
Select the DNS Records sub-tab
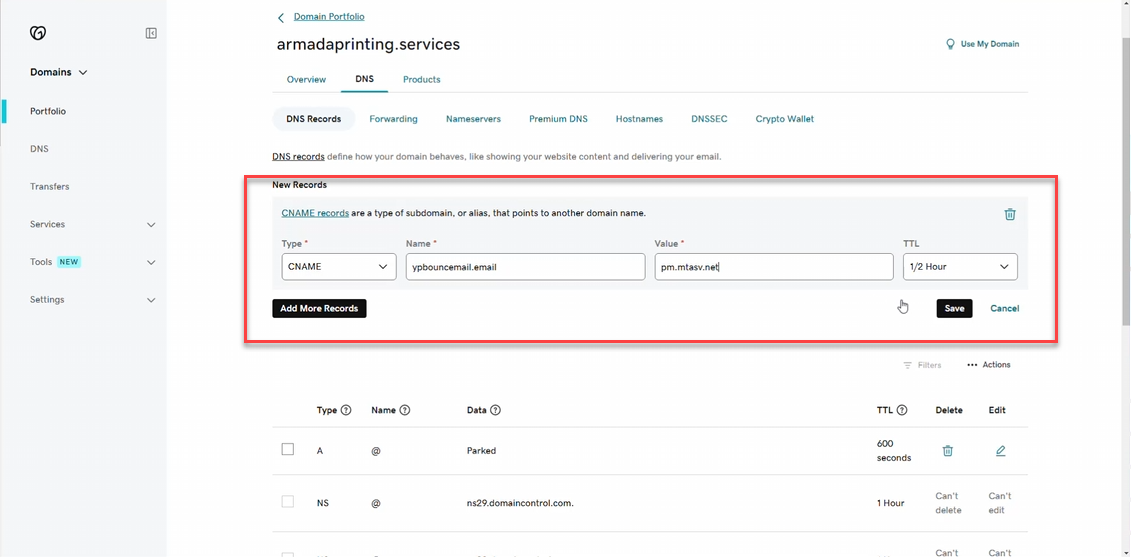pyautogui.click(x=314, y=119)
